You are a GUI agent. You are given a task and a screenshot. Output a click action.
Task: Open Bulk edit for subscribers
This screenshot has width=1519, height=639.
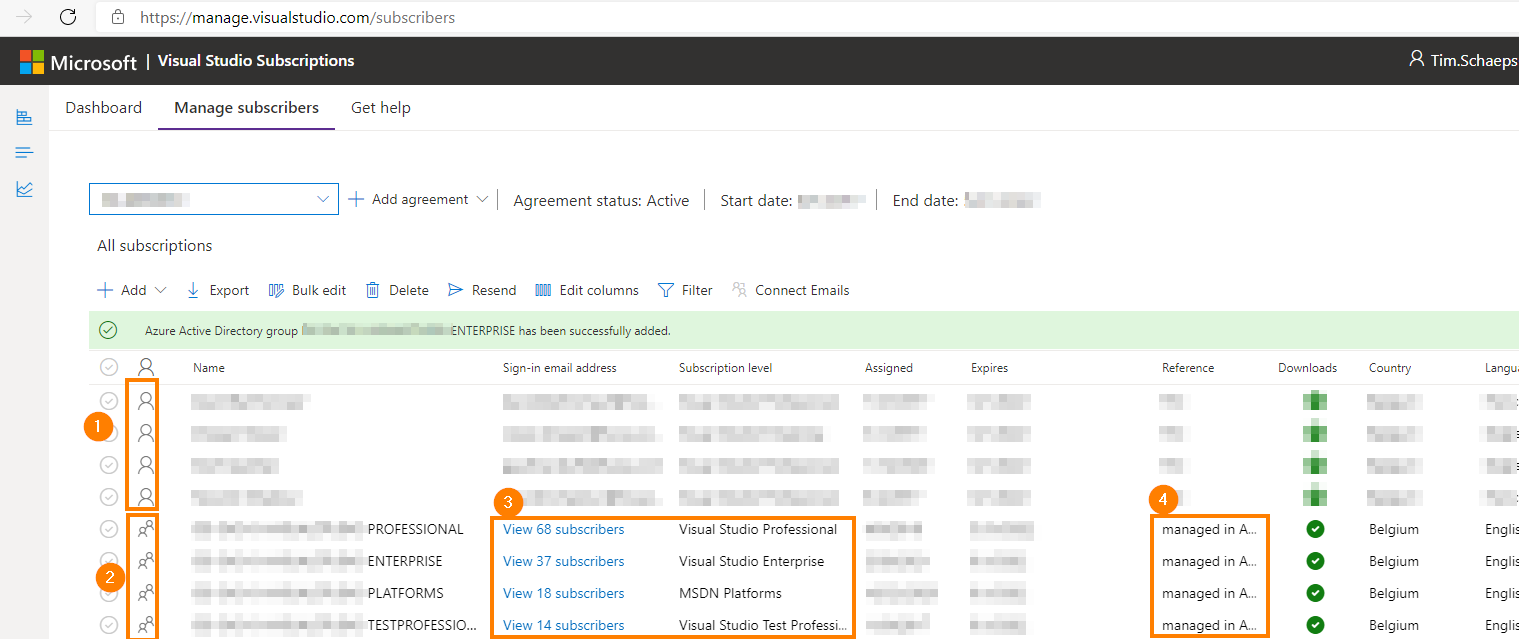coord(307,290)
